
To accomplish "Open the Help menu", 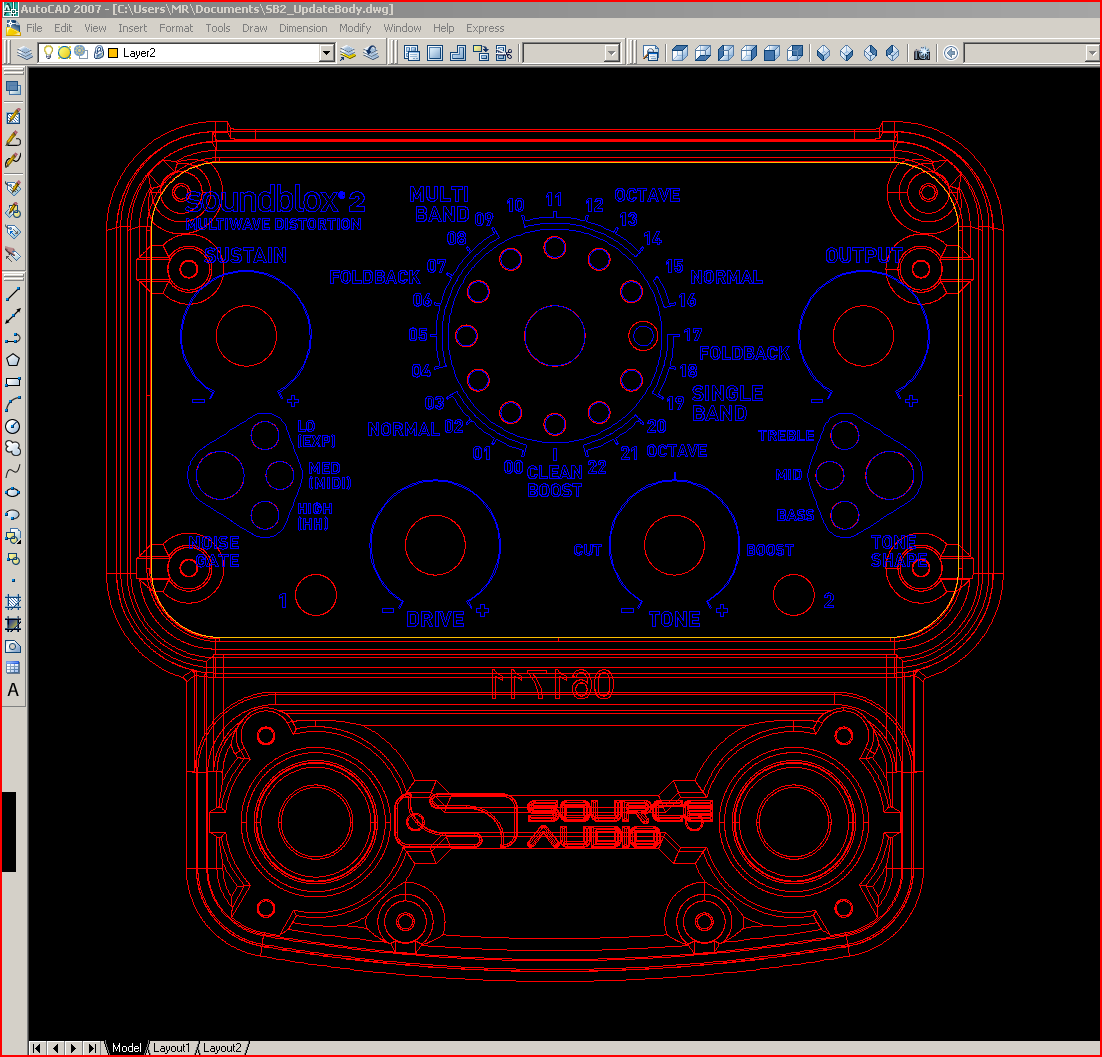I will 443,28.
